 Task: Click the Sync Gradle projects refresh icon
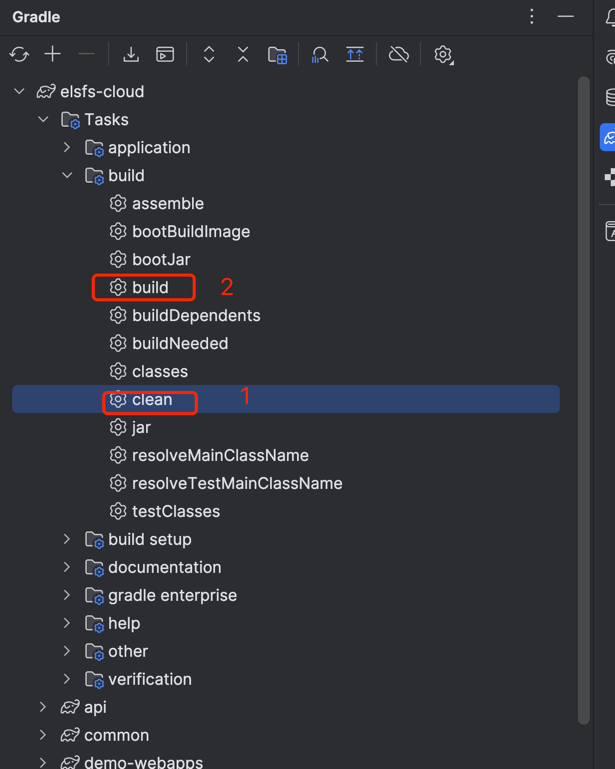[19, 55]
